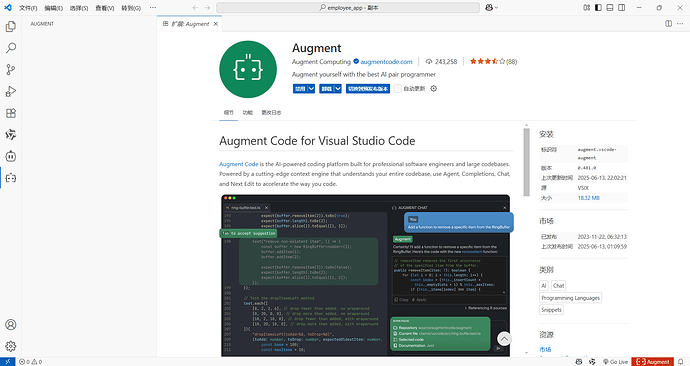Click the switch to pre-release version button
The image size is (690, 366).
pyautogui.click(x=368, y=88)
